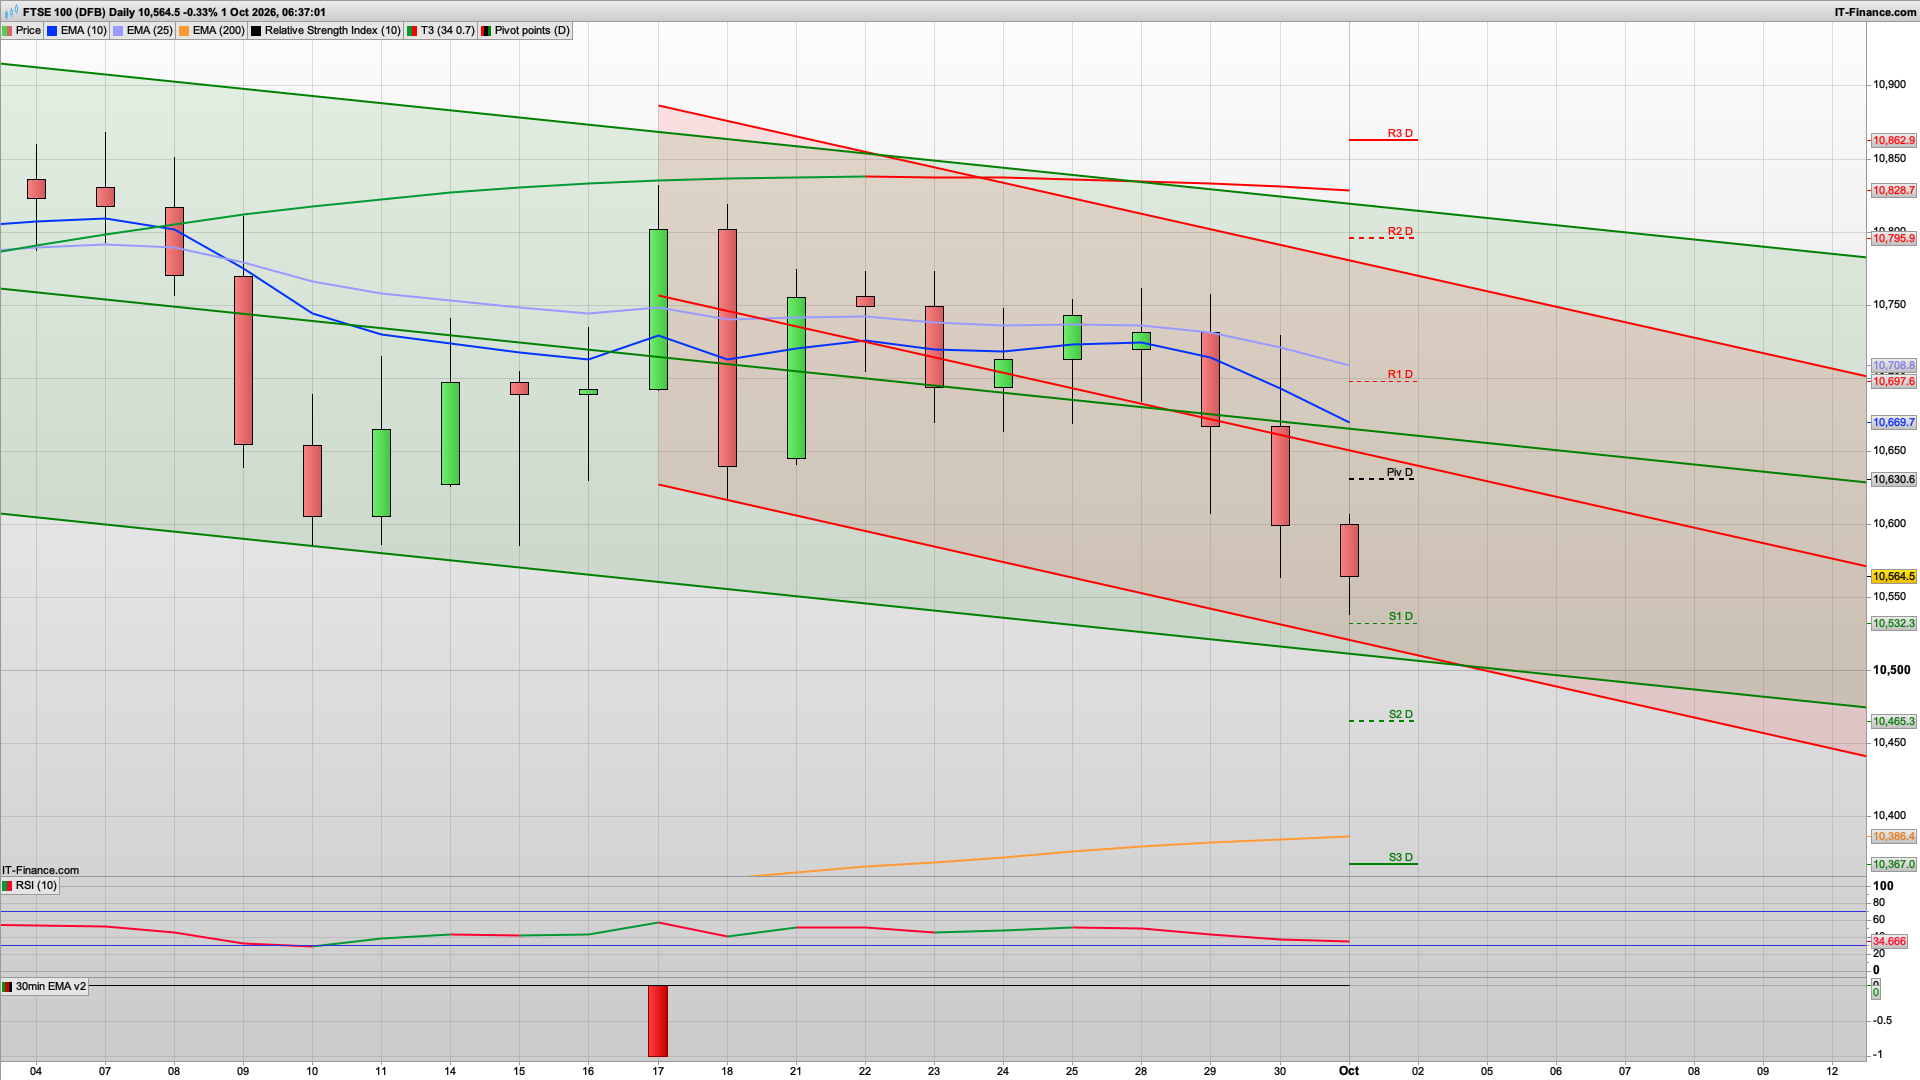Click the 10,465.3 S2 value tag
Image resolution: width=1920 pixels, height=1080 pixels.
click(x=1893, y=721)
